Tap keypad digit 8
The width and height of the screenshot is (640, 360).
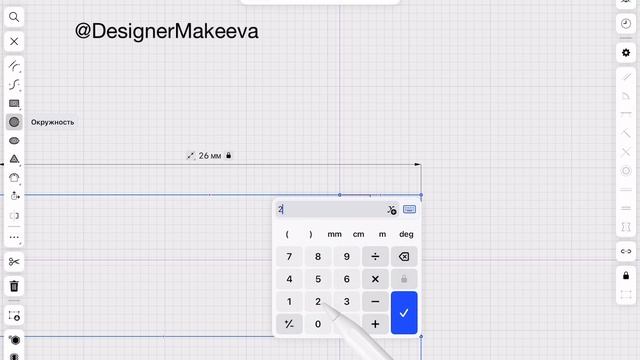pos(318,257)
